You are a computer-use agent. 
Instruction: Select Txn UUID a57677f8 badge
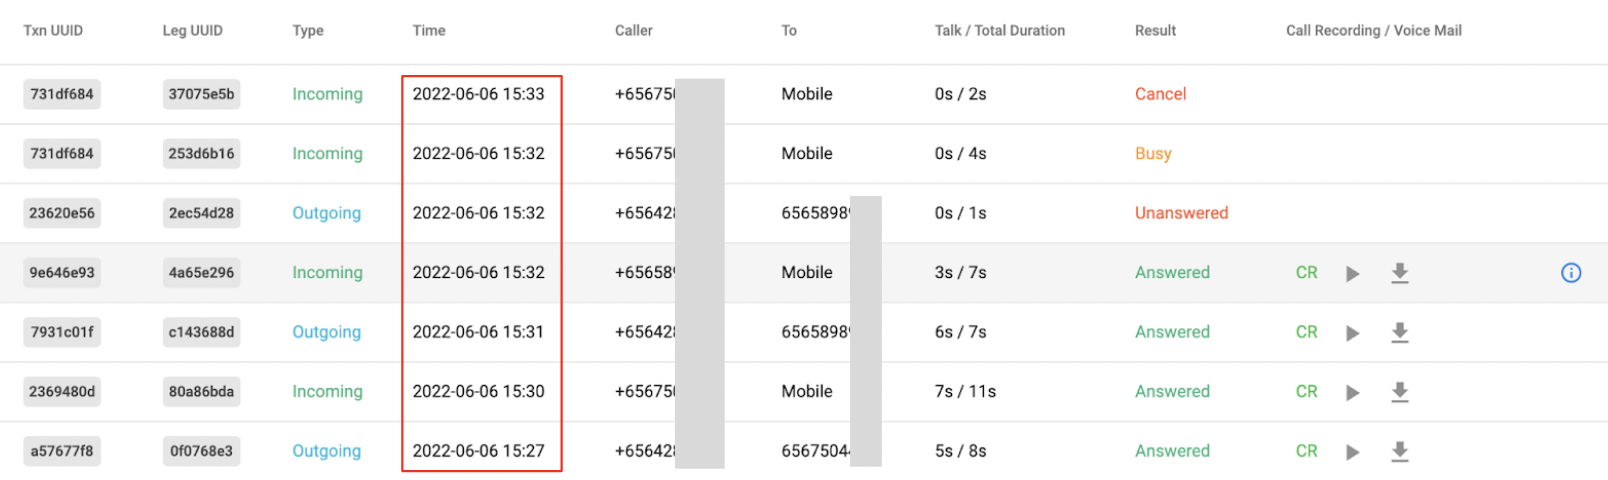(62, 451)
